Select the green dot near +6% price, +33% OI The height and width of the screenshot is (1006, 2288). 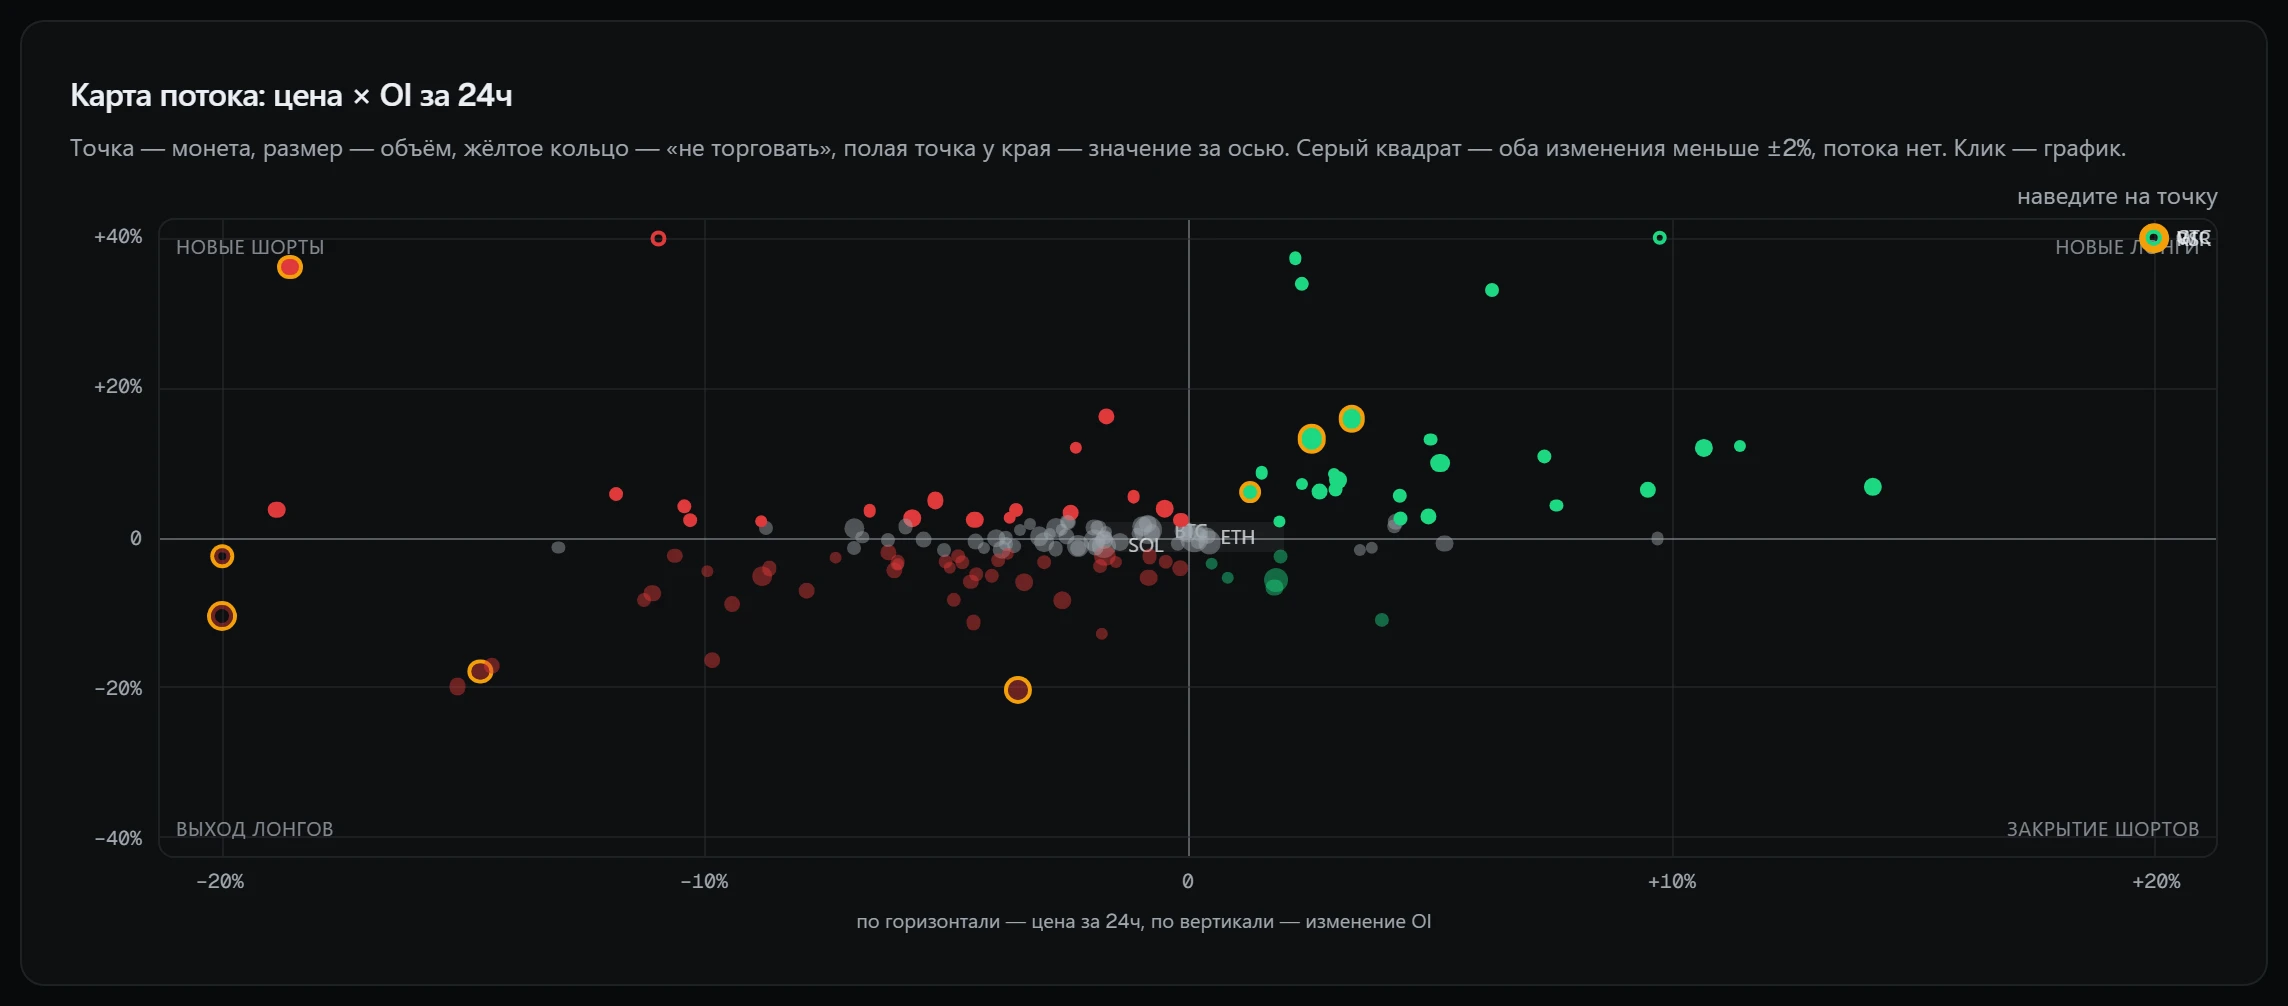tap(1492, 290)
